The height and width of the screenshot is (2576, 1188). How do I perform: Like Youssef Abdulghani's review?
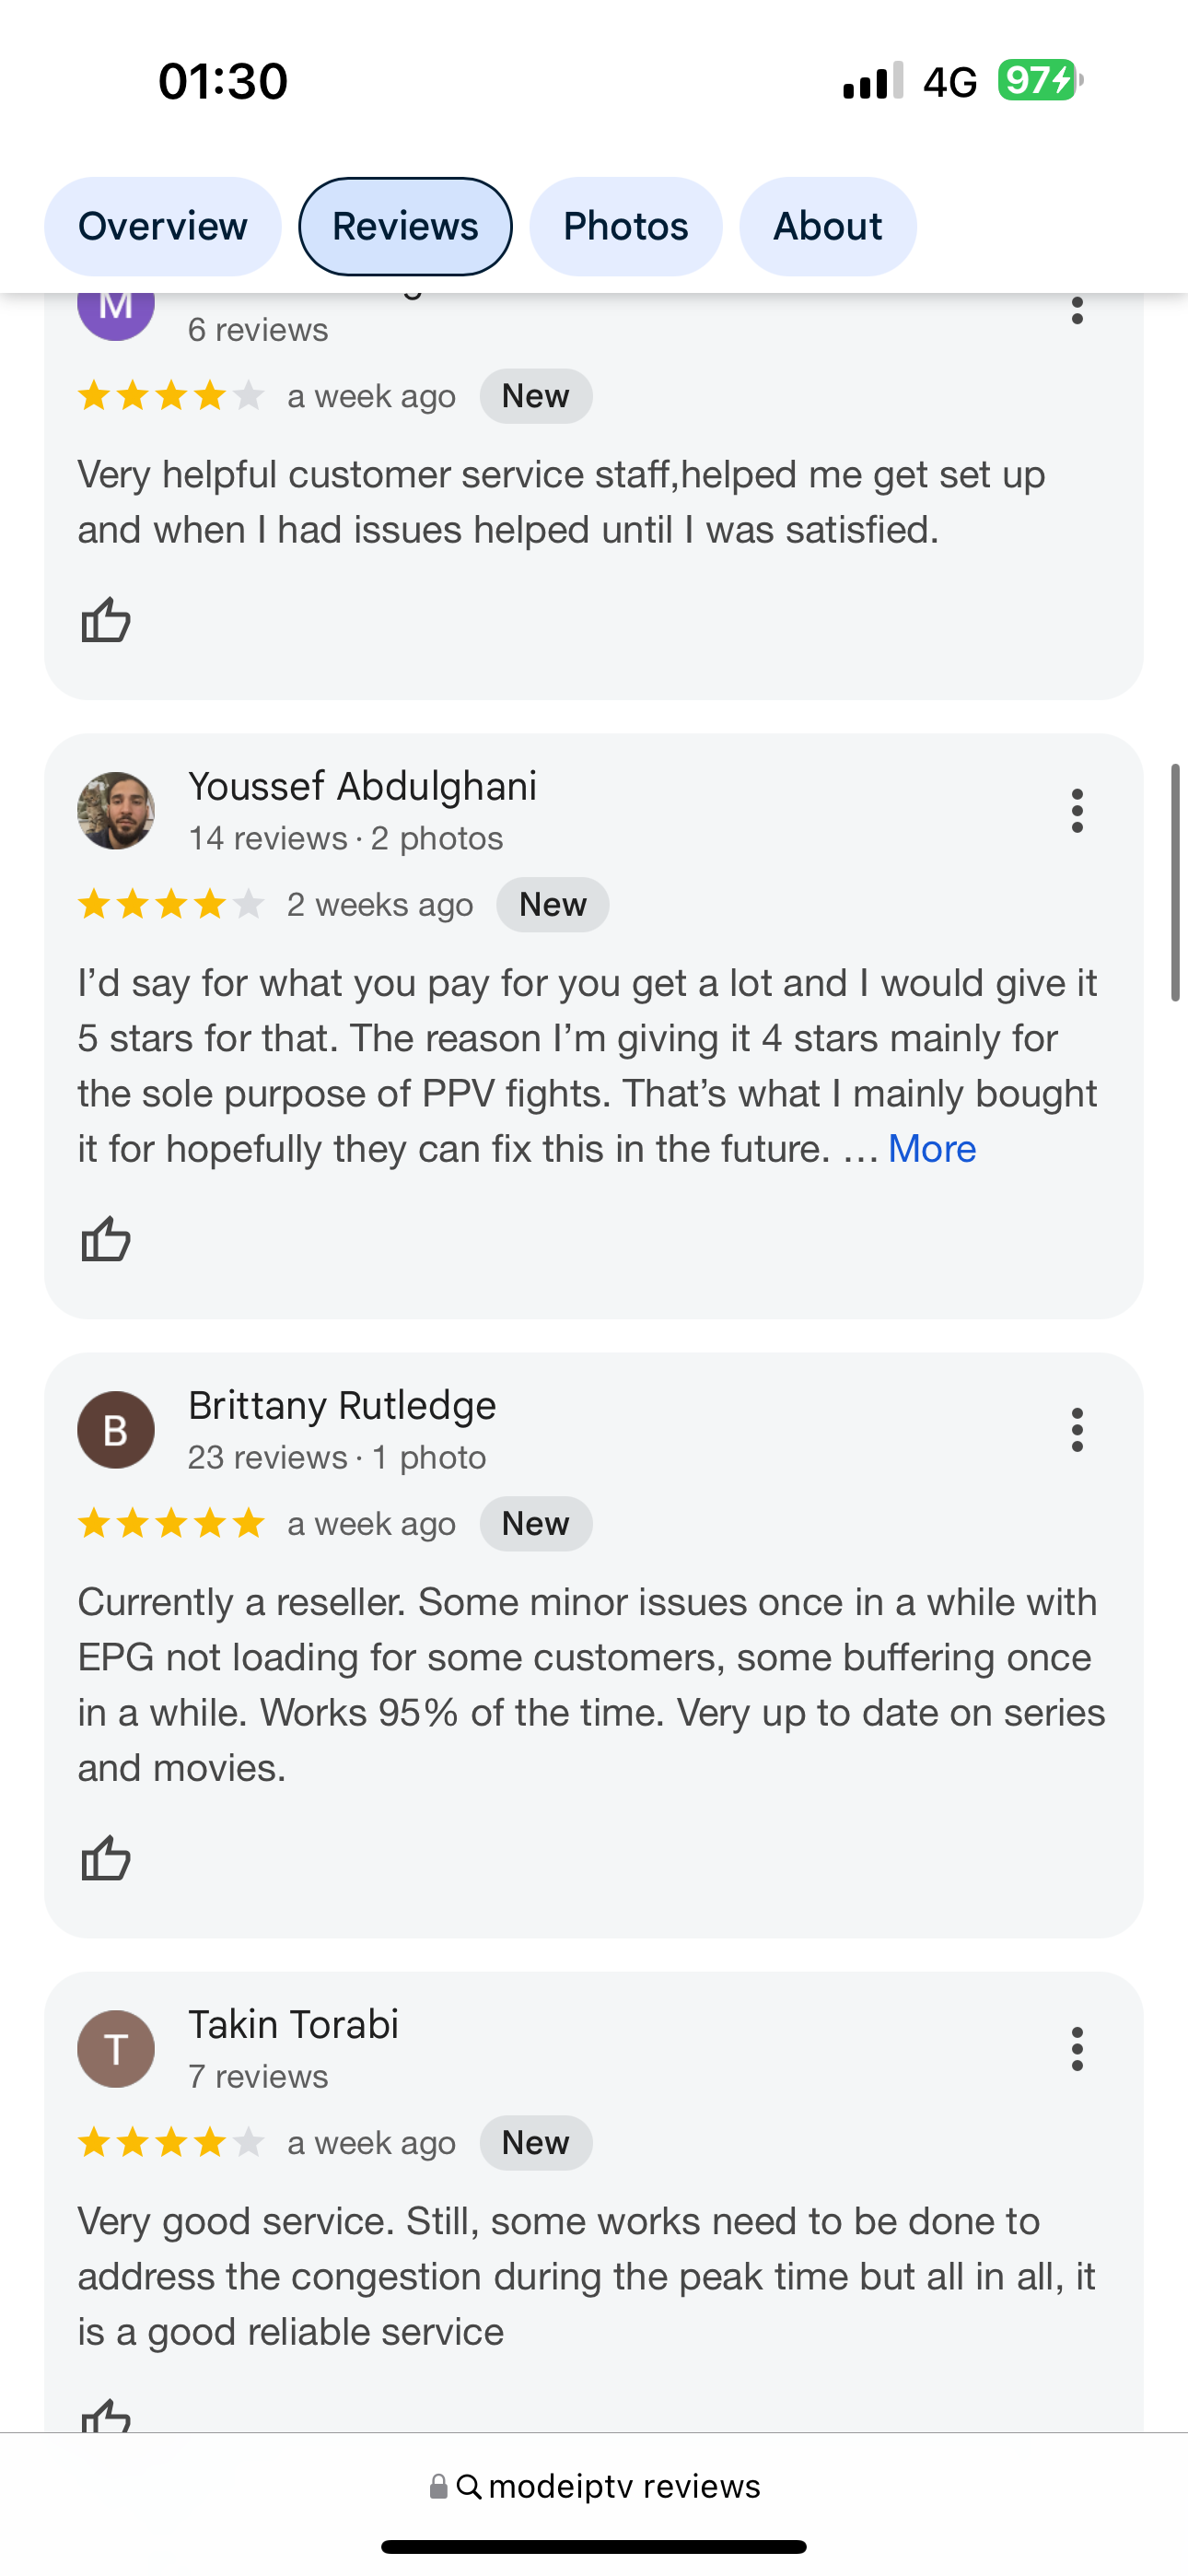point(106,1239)
